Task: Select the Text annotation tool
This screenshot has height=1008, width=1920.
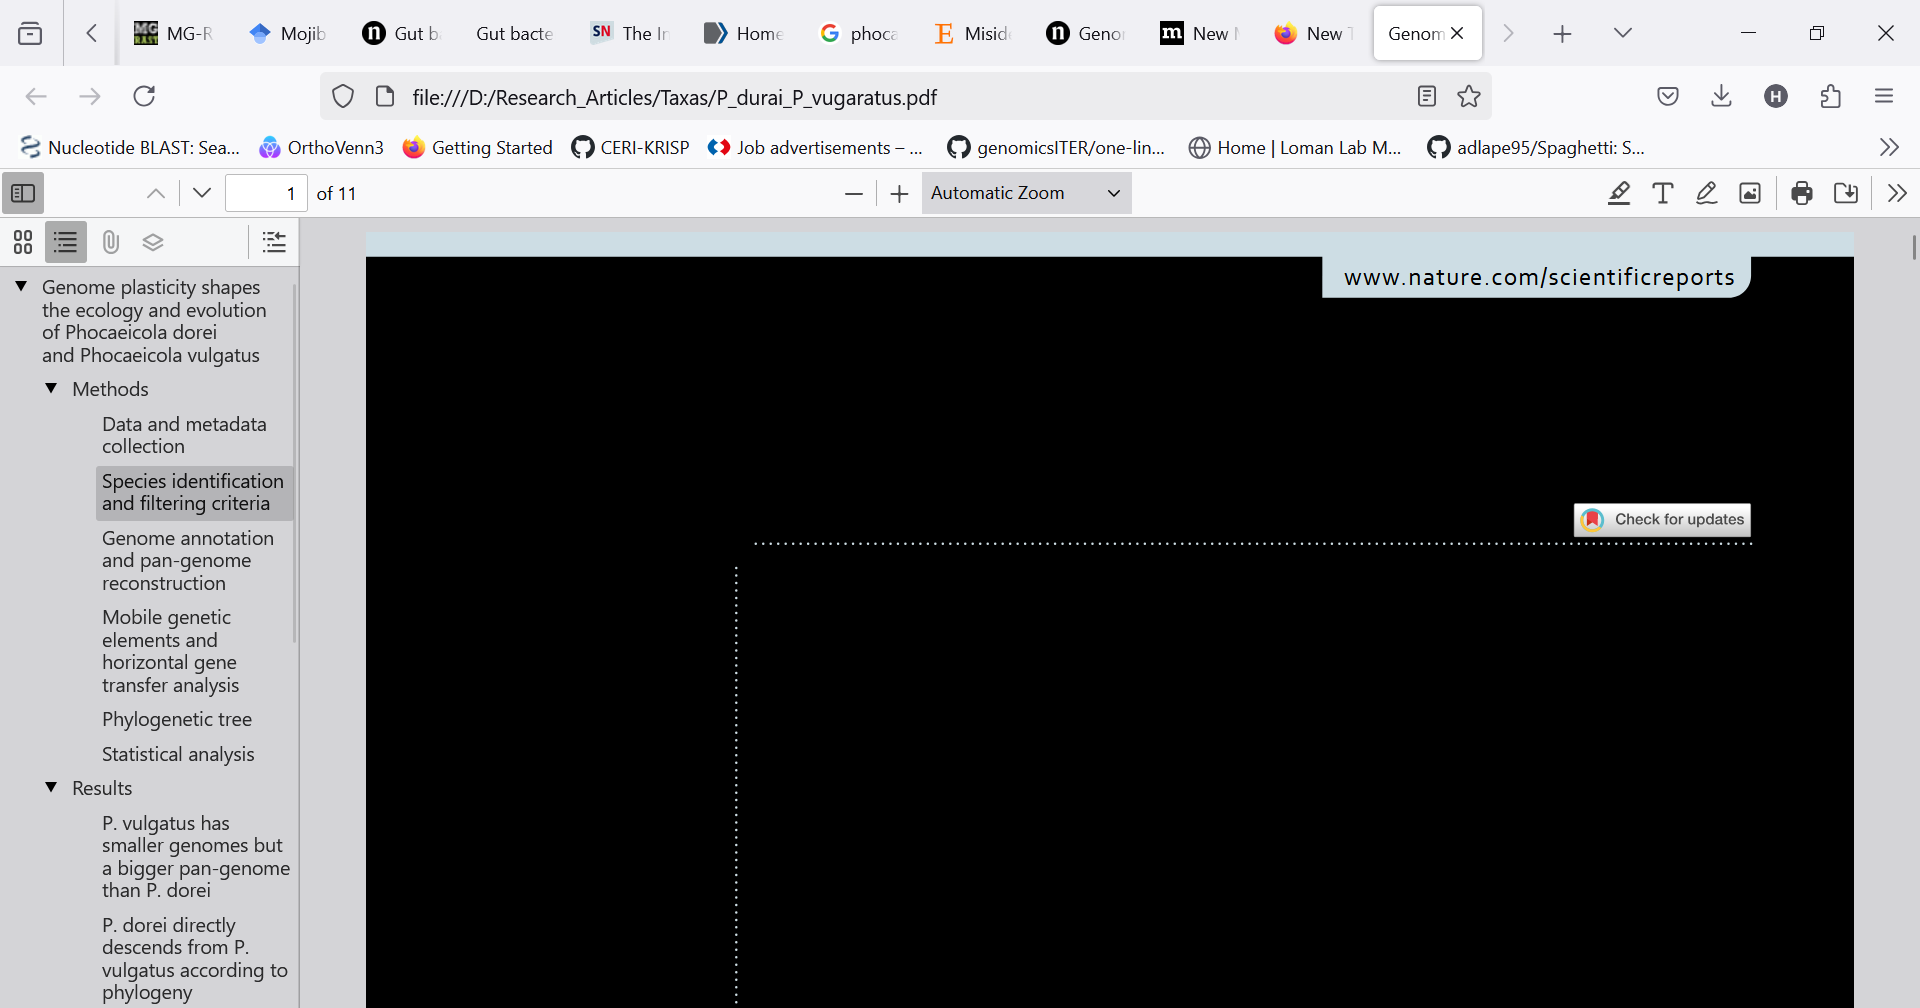Action: (1662, 193)
